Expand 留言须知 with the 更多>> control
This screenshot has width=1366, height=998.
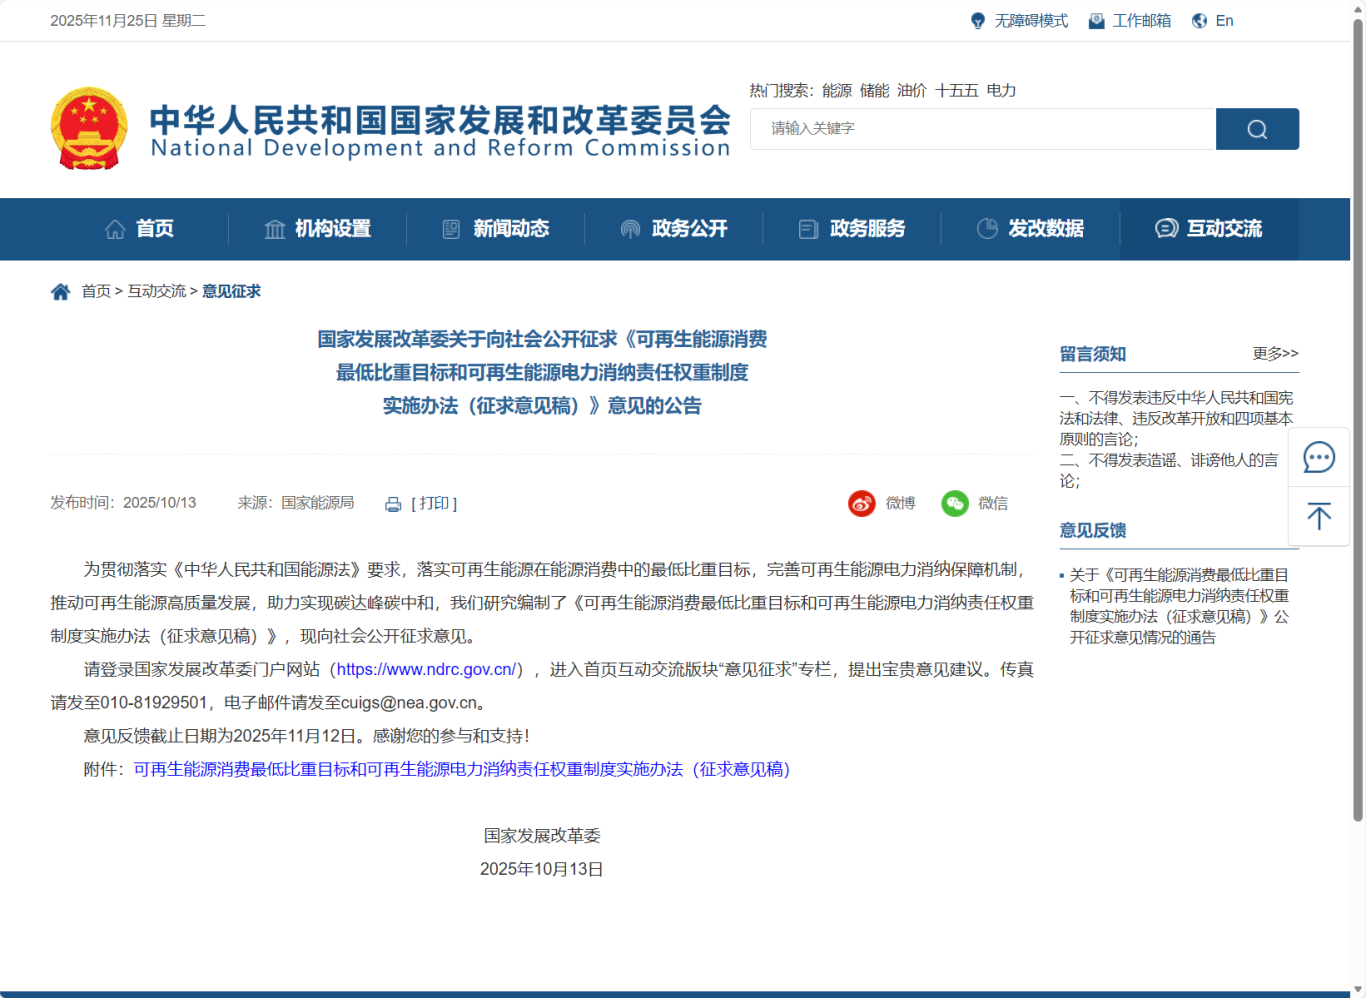click(1273, 353)
